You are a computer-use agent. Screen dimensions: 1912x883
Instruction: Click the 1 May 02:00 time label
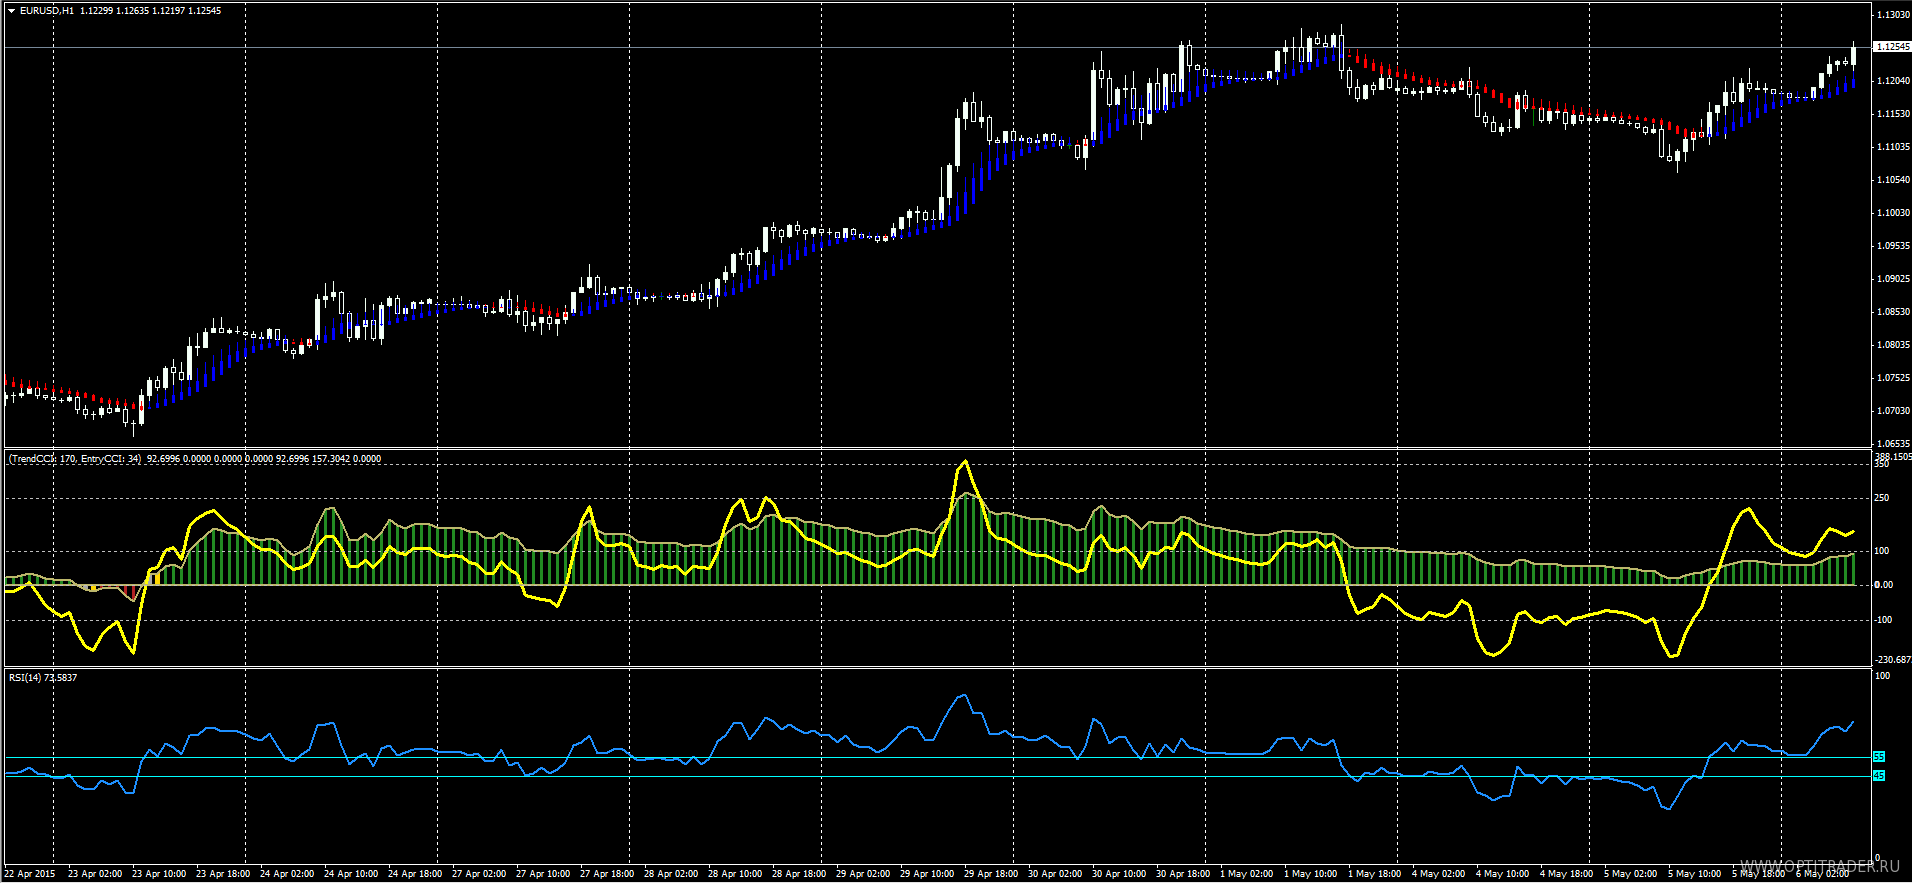point(1247,874)
